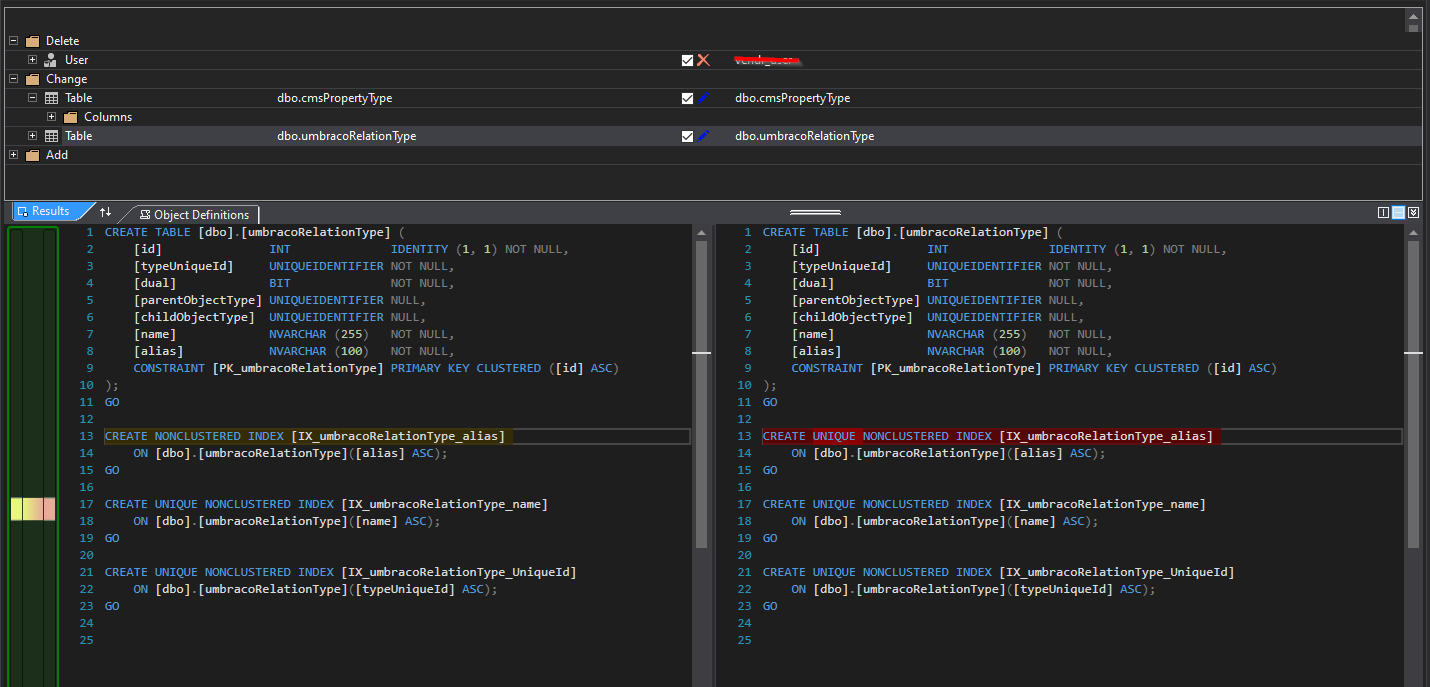This screenshot has height=687, width=1430.
Task: Expand the Add group
Action: tap(13, 155)
